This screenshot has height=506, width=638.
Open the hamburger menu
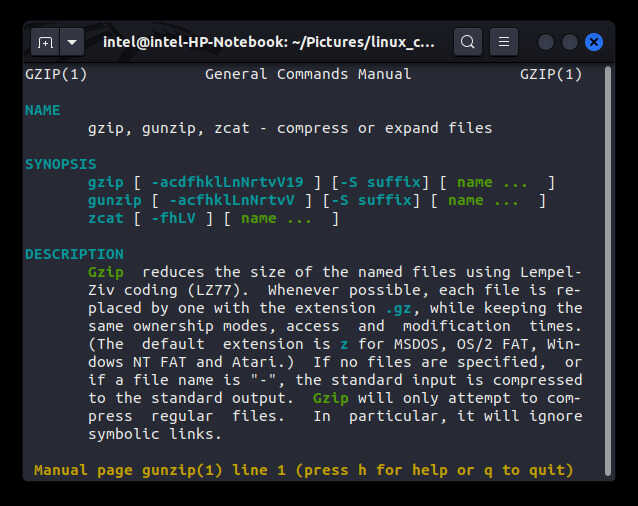coord(504,41)
